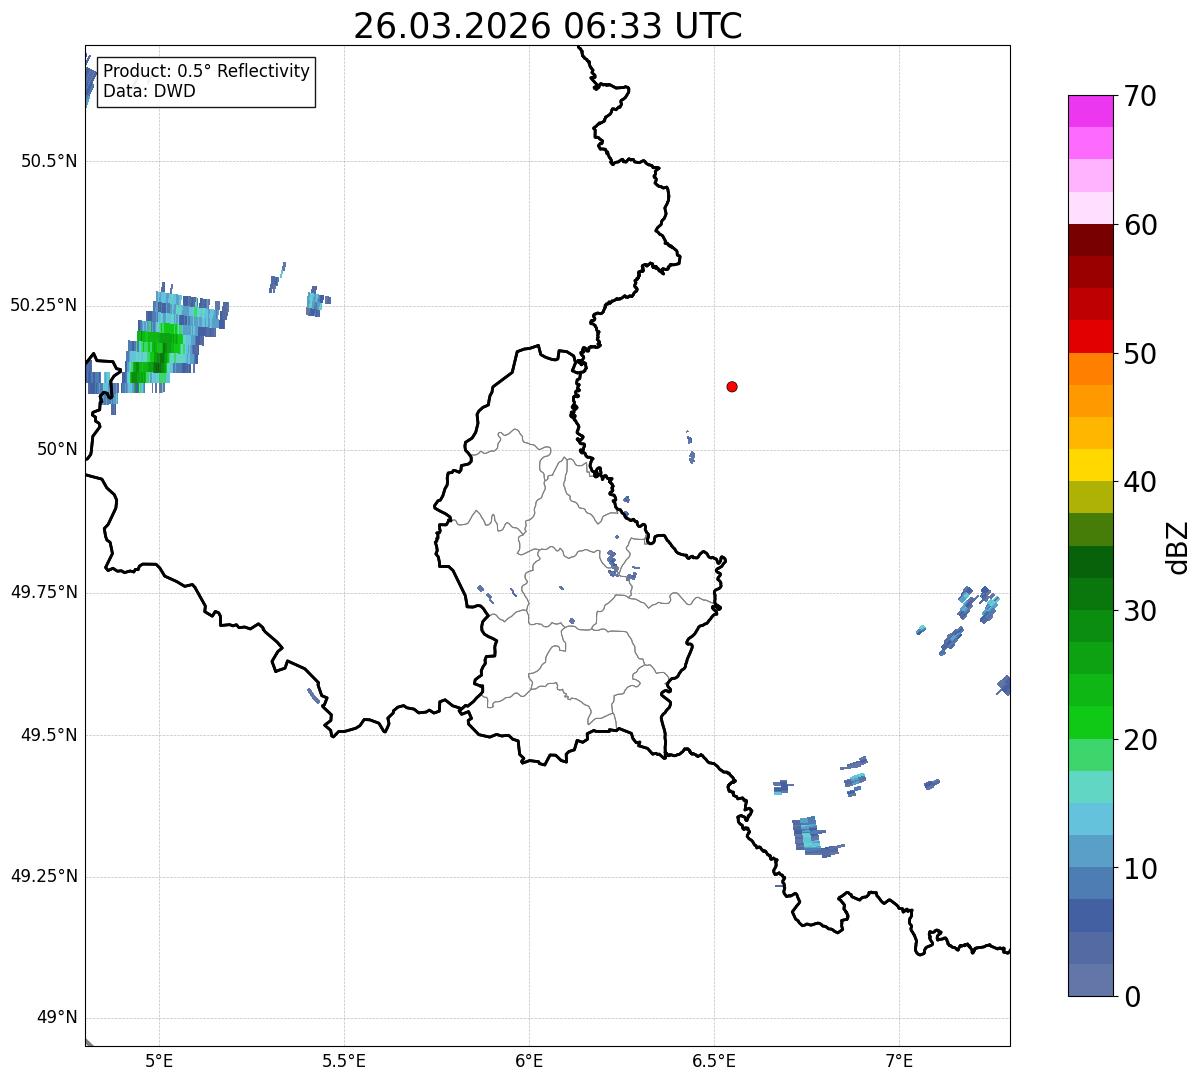Click the 50.5°N latitude tick label
This screenshot has width=1202, height=1081.
tap(49, 162)
